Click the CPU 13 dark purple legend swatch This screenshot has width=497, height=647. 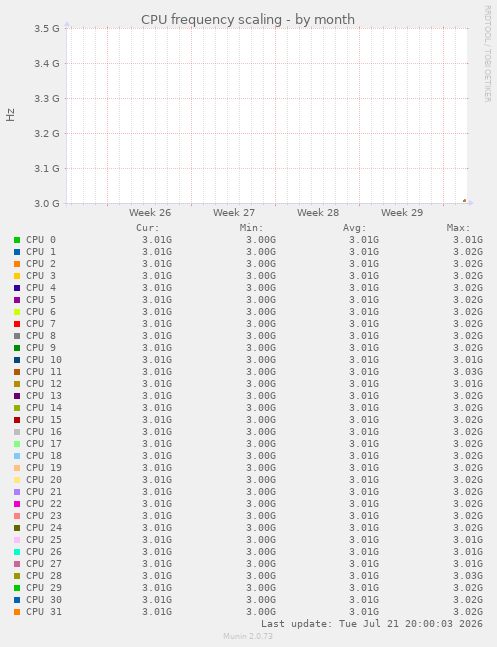point(17,396)
